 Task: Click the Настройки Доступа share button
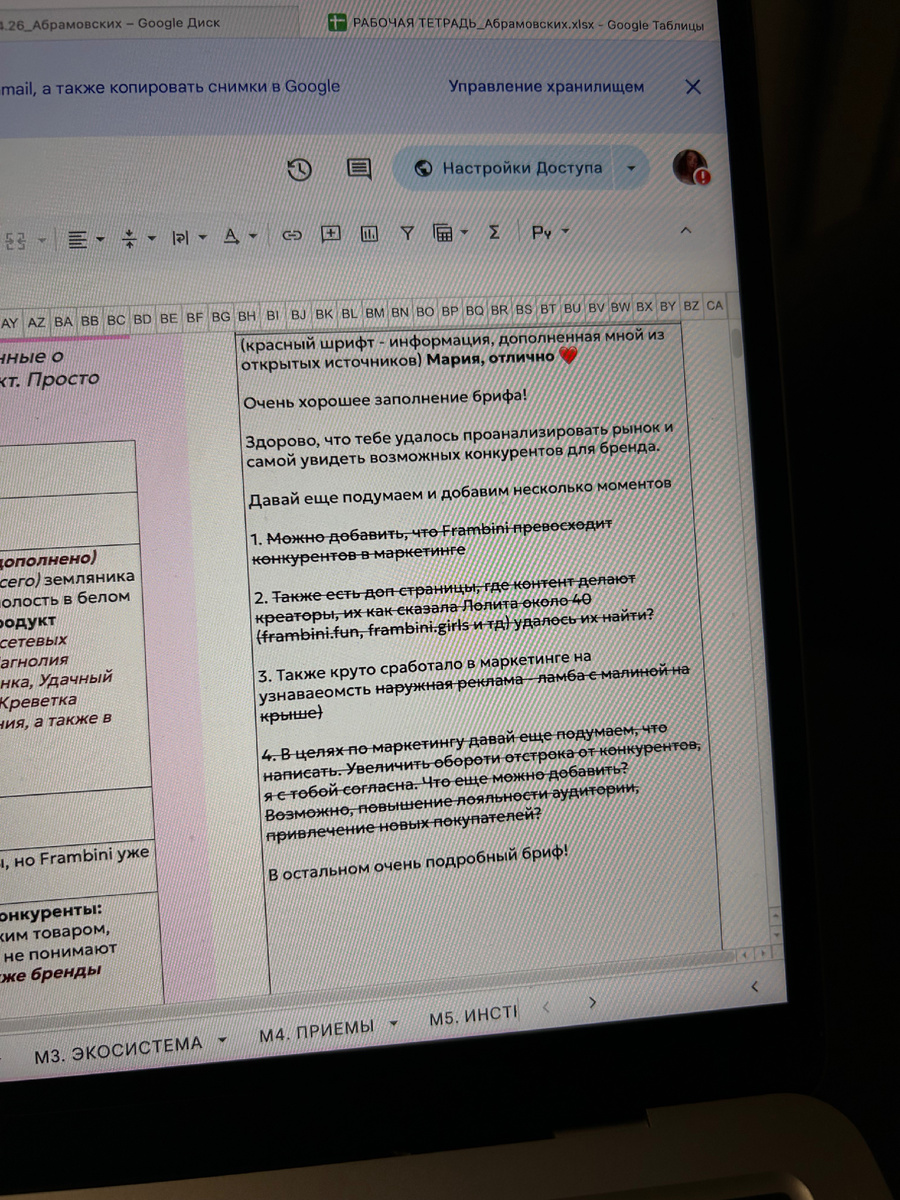tap(510, 168)
